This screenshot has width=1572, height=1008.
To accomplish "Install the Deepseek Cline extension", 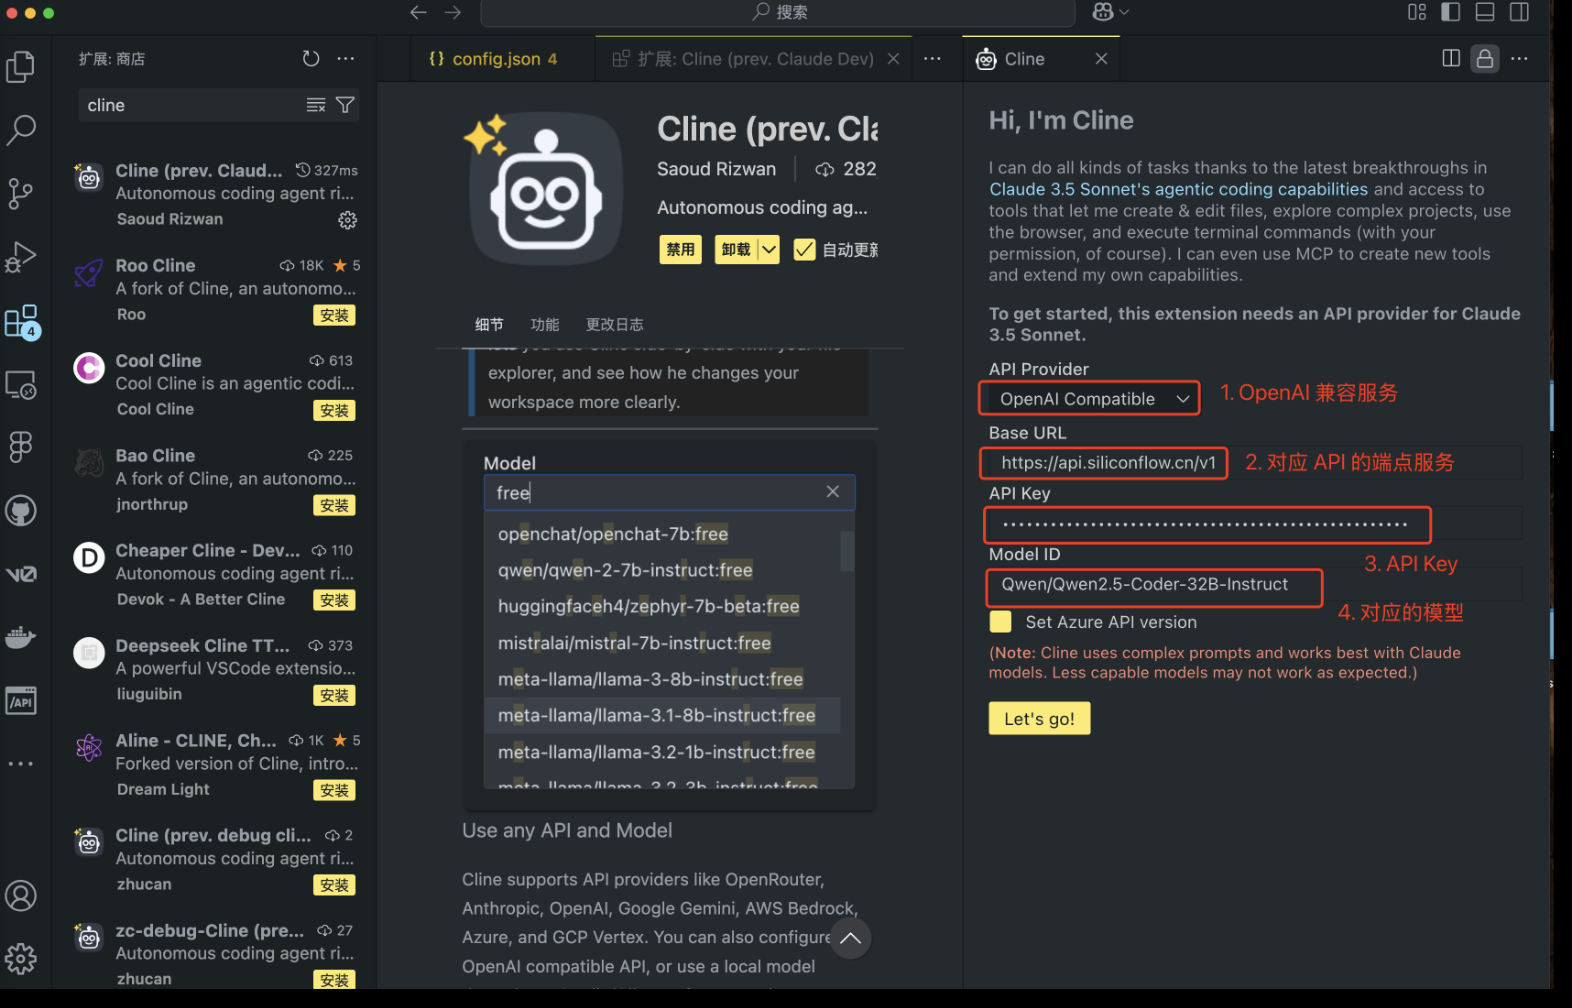I will click(334, 696).
